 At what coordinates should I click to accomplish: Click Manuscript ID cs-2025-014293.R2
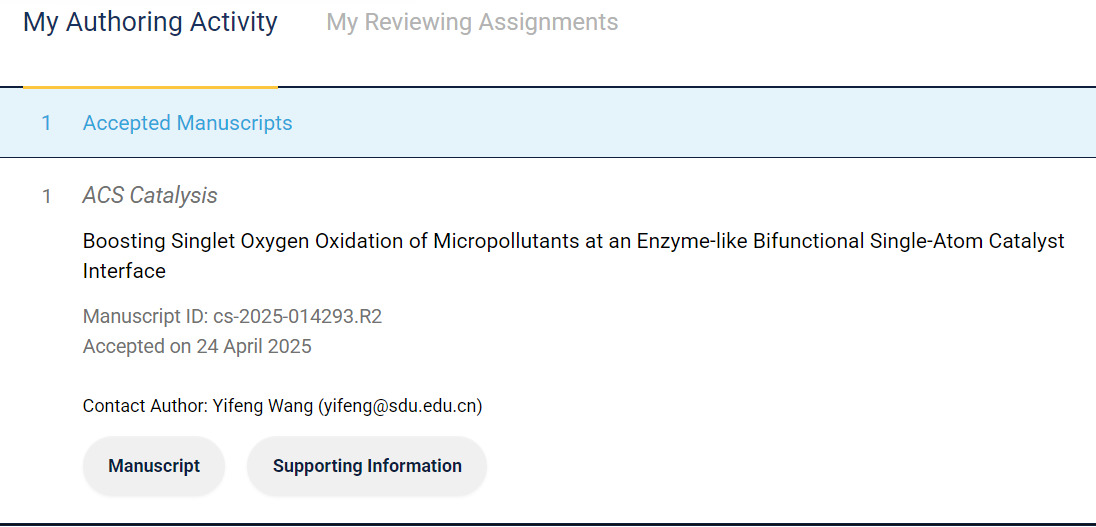[x=298, y=317]
